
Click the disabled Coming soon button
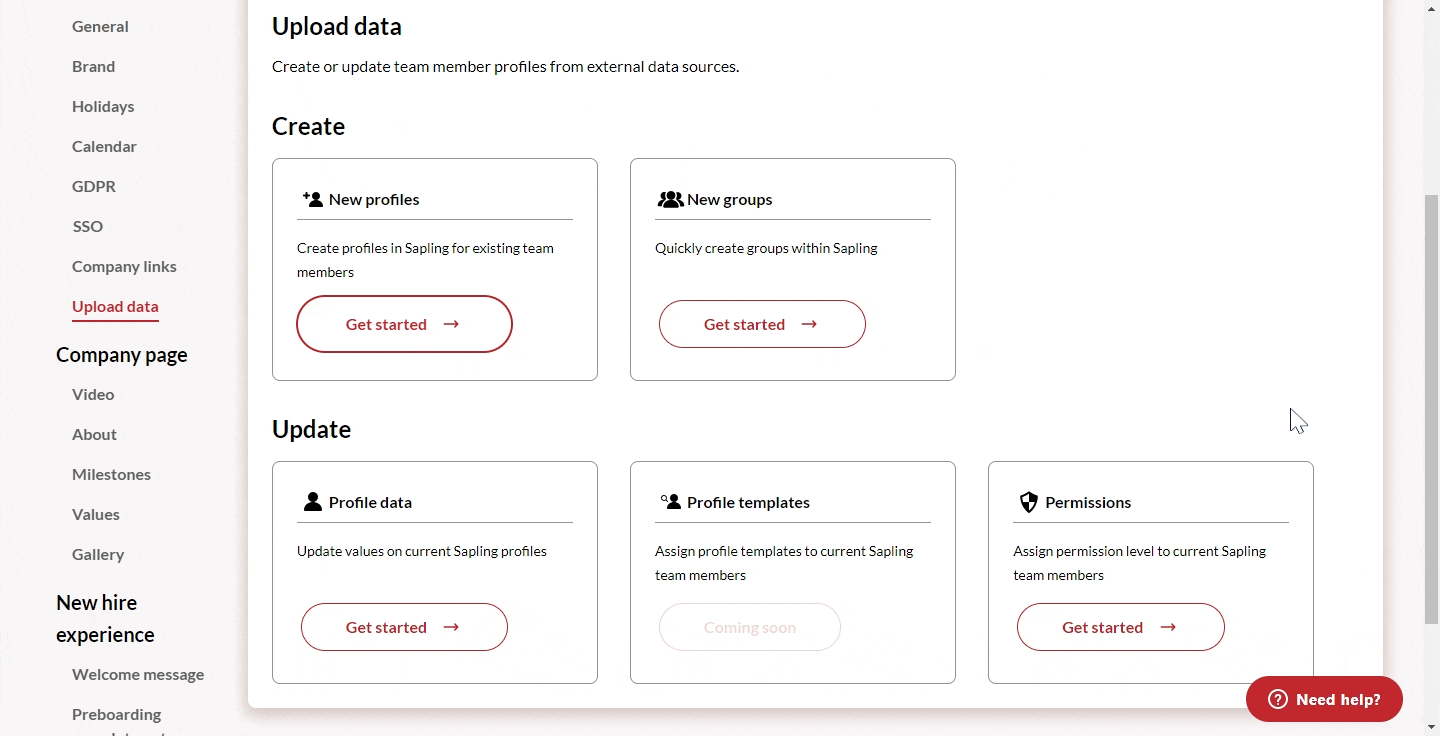pos(749,627)
